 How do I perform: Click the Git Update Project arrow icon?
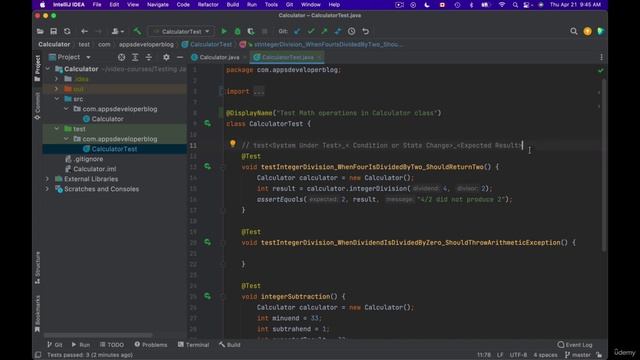297,31
